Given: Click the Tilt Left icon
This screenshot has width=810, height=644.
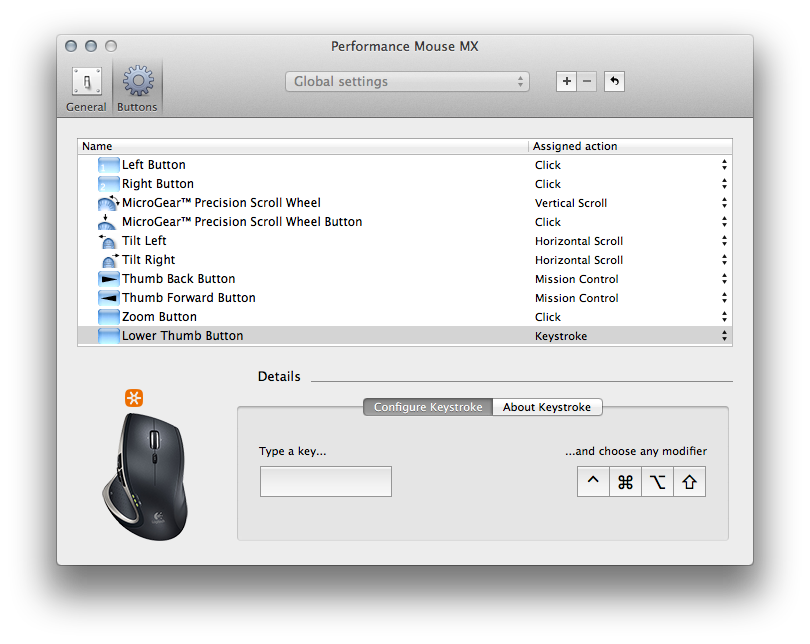Looking at the screenshot, I should [107, 241].
